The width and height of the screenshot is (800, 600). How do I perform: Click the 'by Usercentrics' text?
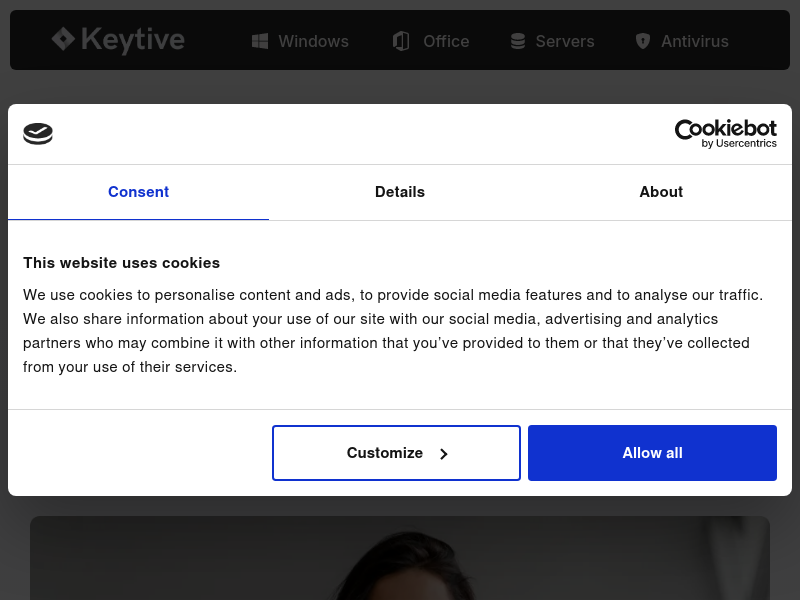coord(739,143)
